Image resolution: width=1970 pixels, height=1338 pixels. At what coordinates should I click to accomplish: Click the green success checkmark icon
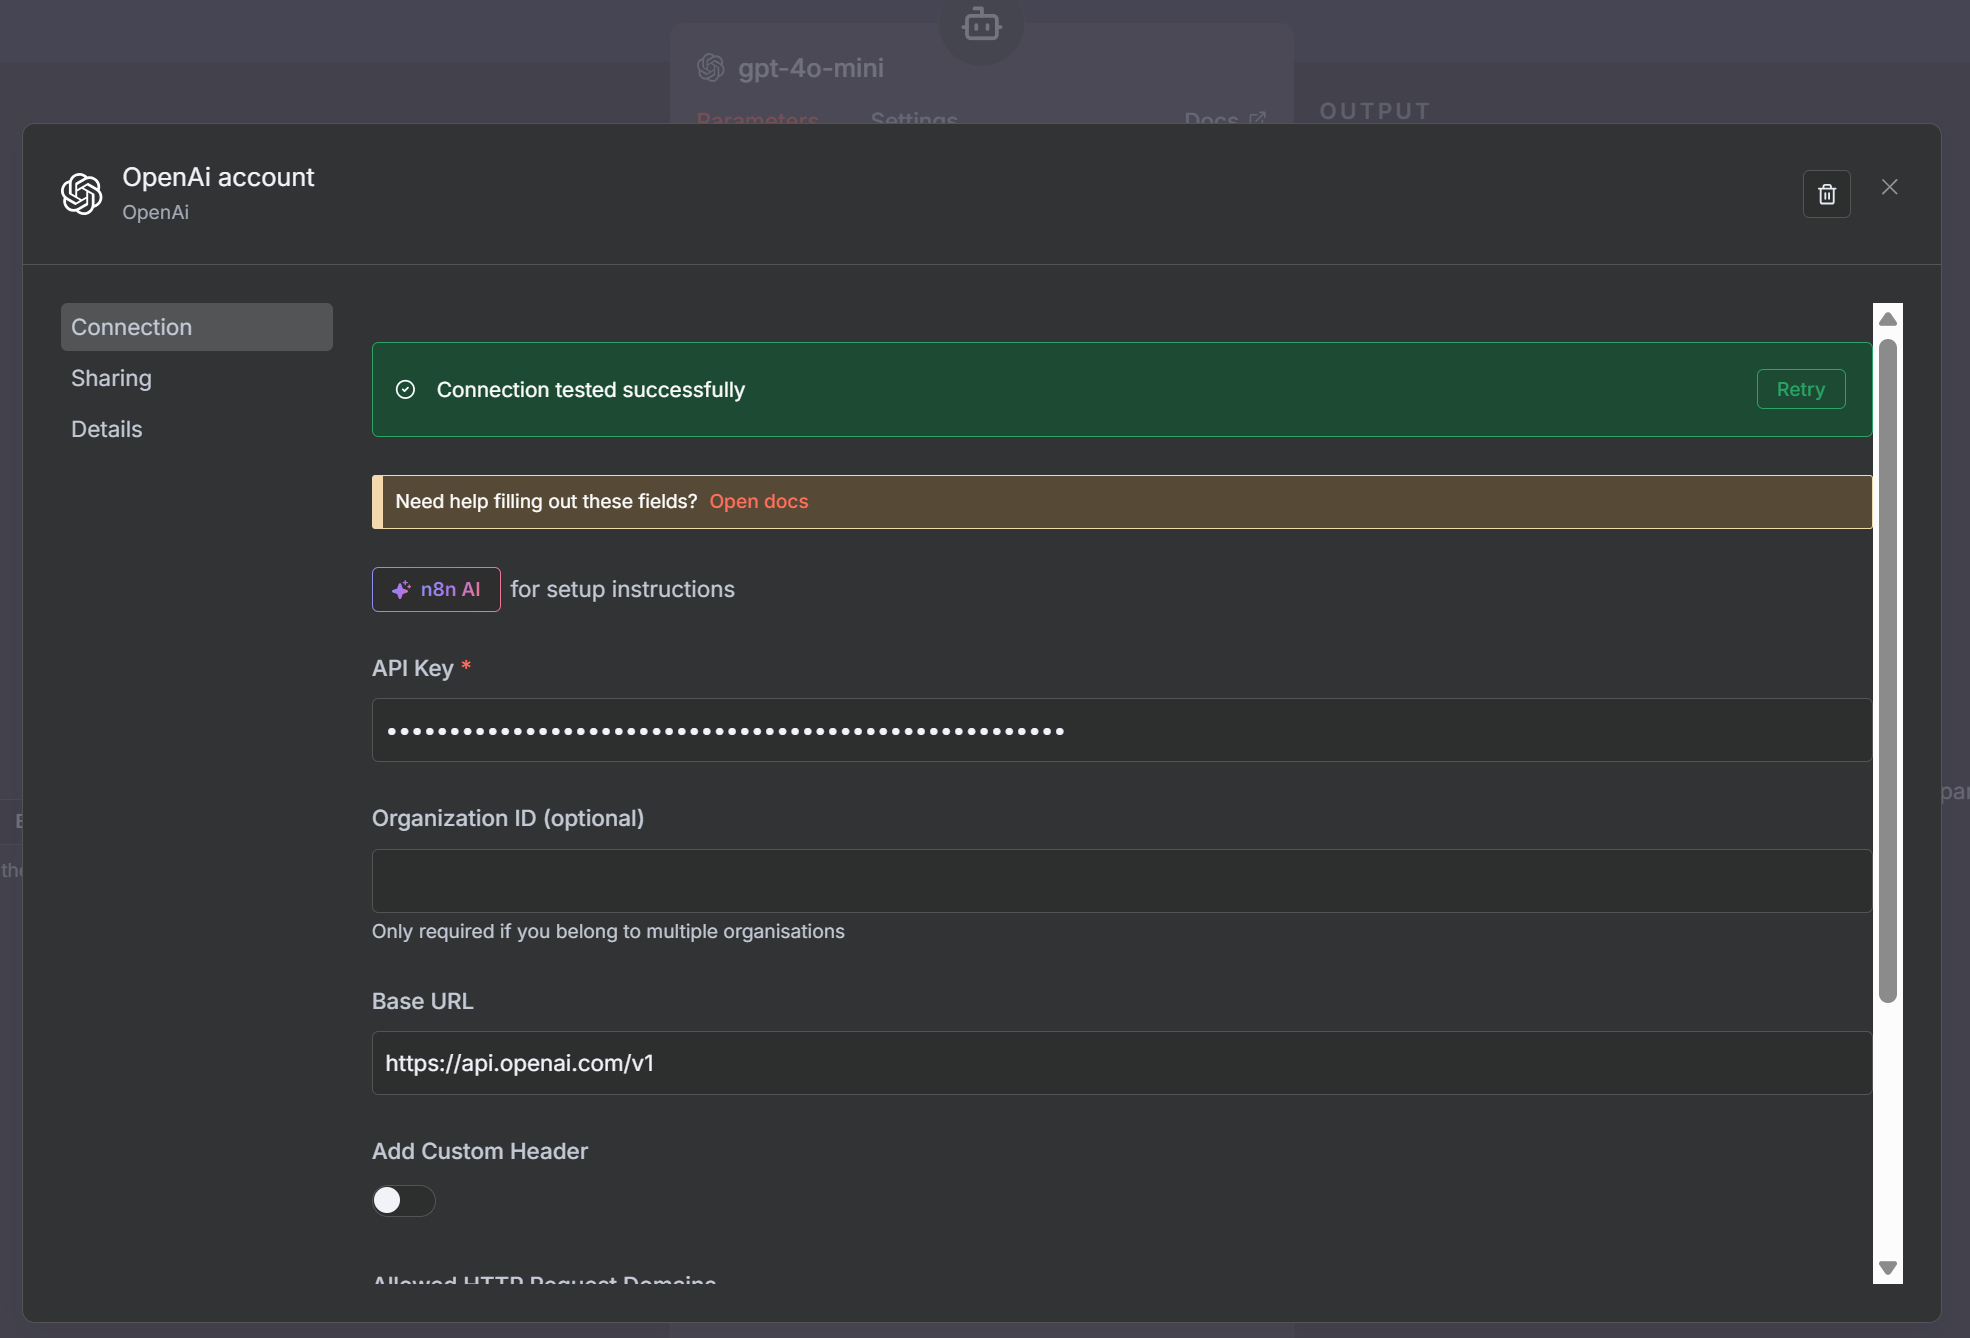(405, 390)
